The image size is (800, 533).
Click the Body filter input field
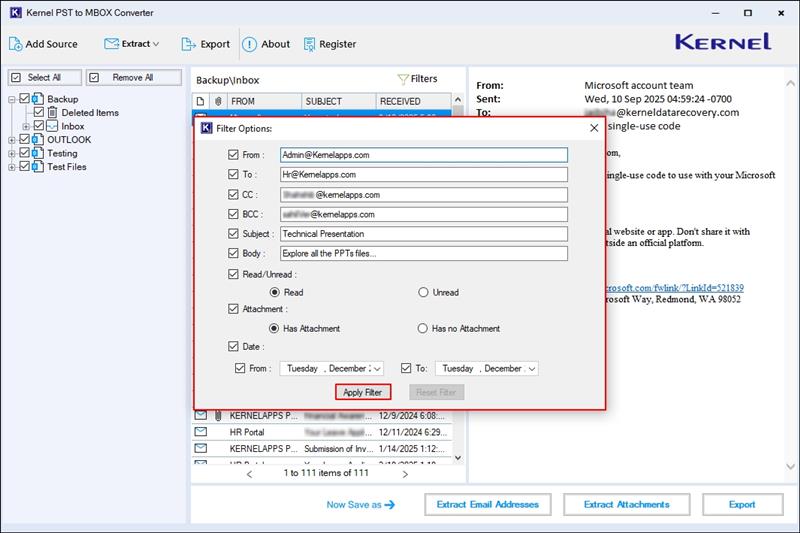[424, 253]
